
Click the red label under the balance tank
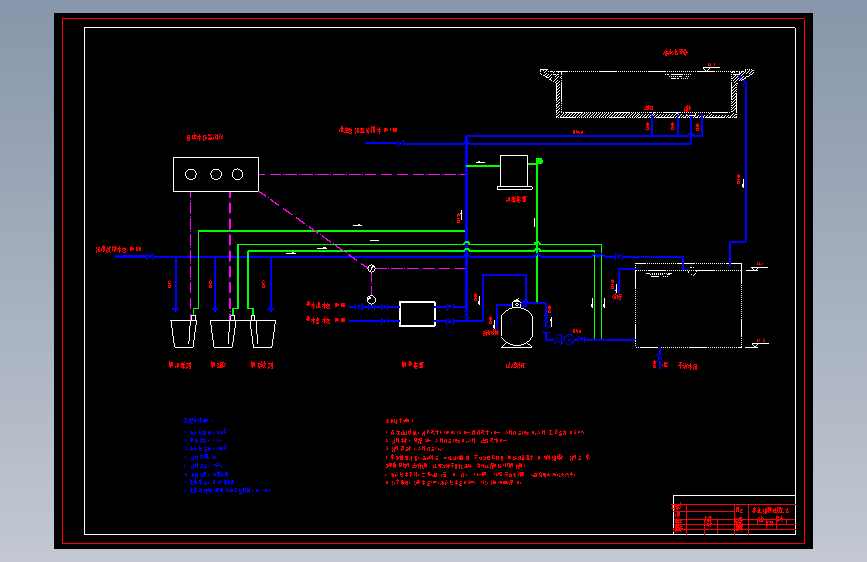(687, 366)
